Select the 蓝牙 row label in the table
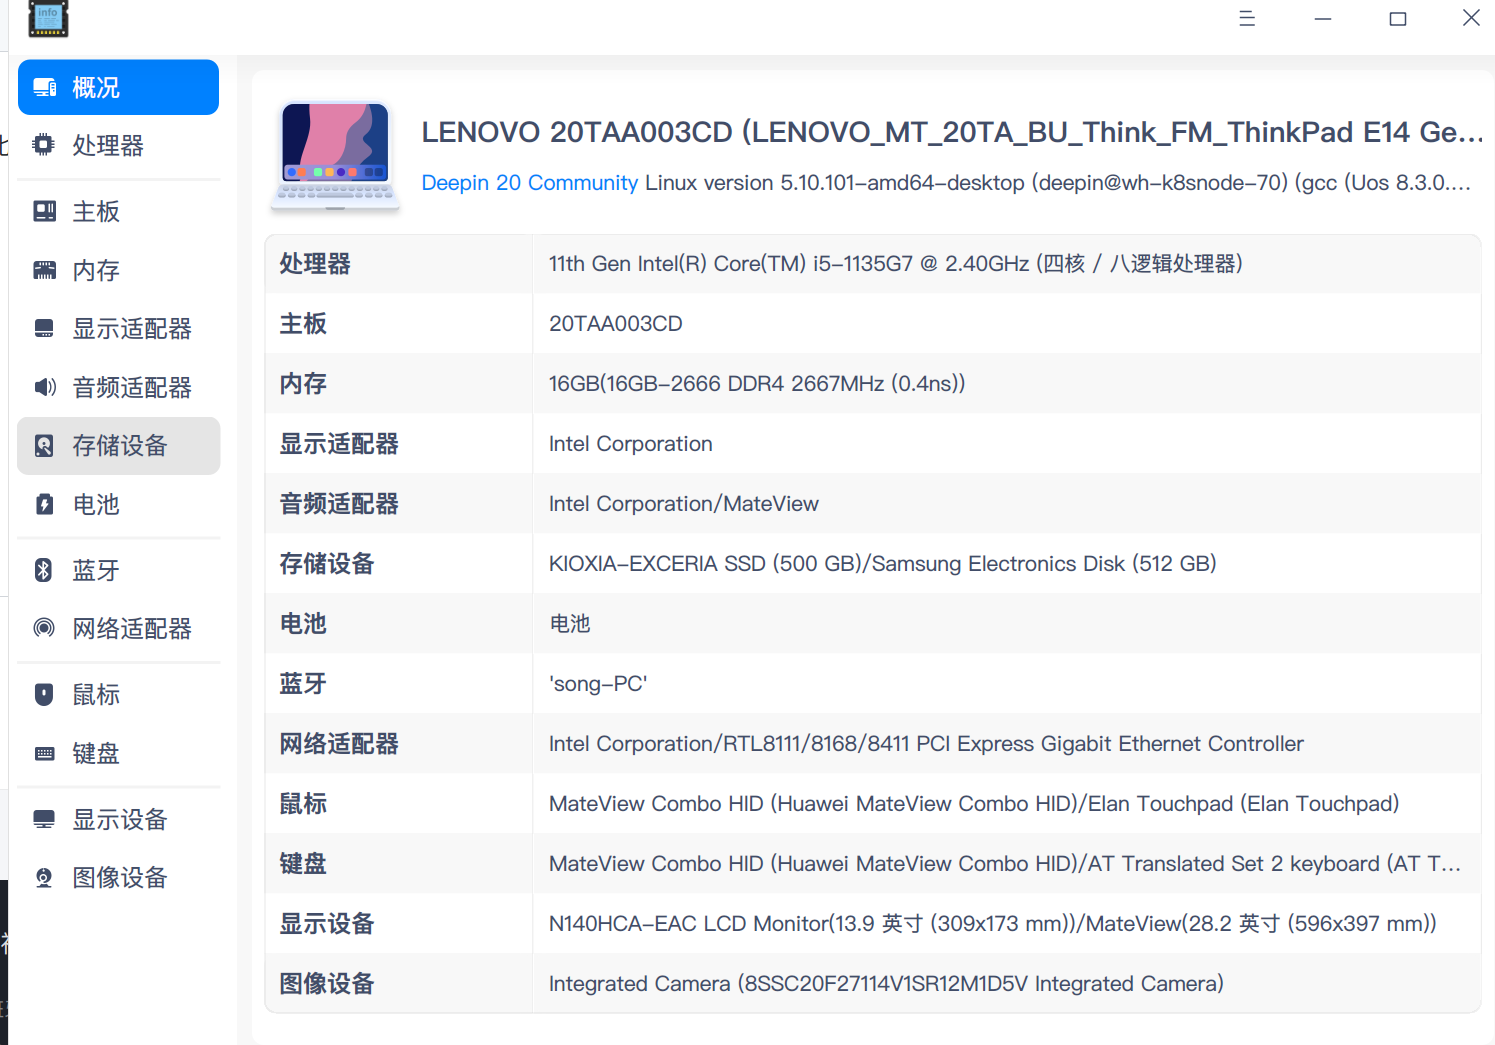This screenshot has height=1045, width=1495. pyautogui.click(x=303, y=684)
